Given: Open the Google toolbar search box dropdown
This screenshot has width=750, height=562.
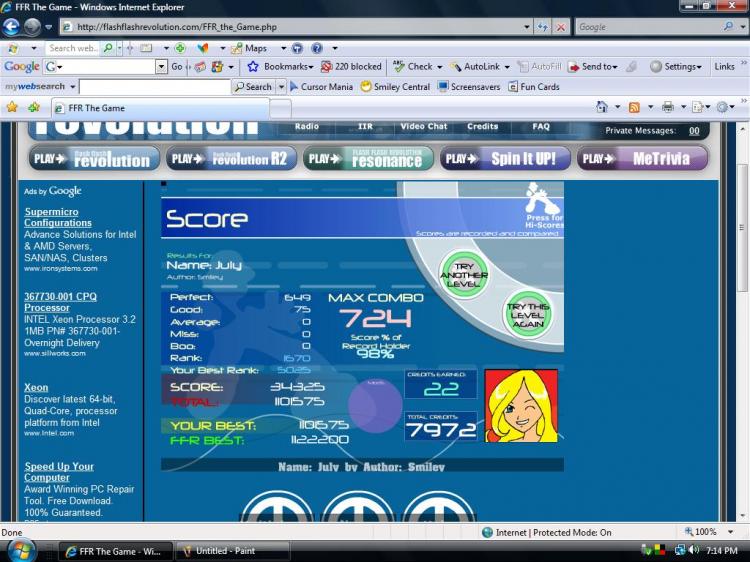Looking at the screenshot, I should coord(161,66).
